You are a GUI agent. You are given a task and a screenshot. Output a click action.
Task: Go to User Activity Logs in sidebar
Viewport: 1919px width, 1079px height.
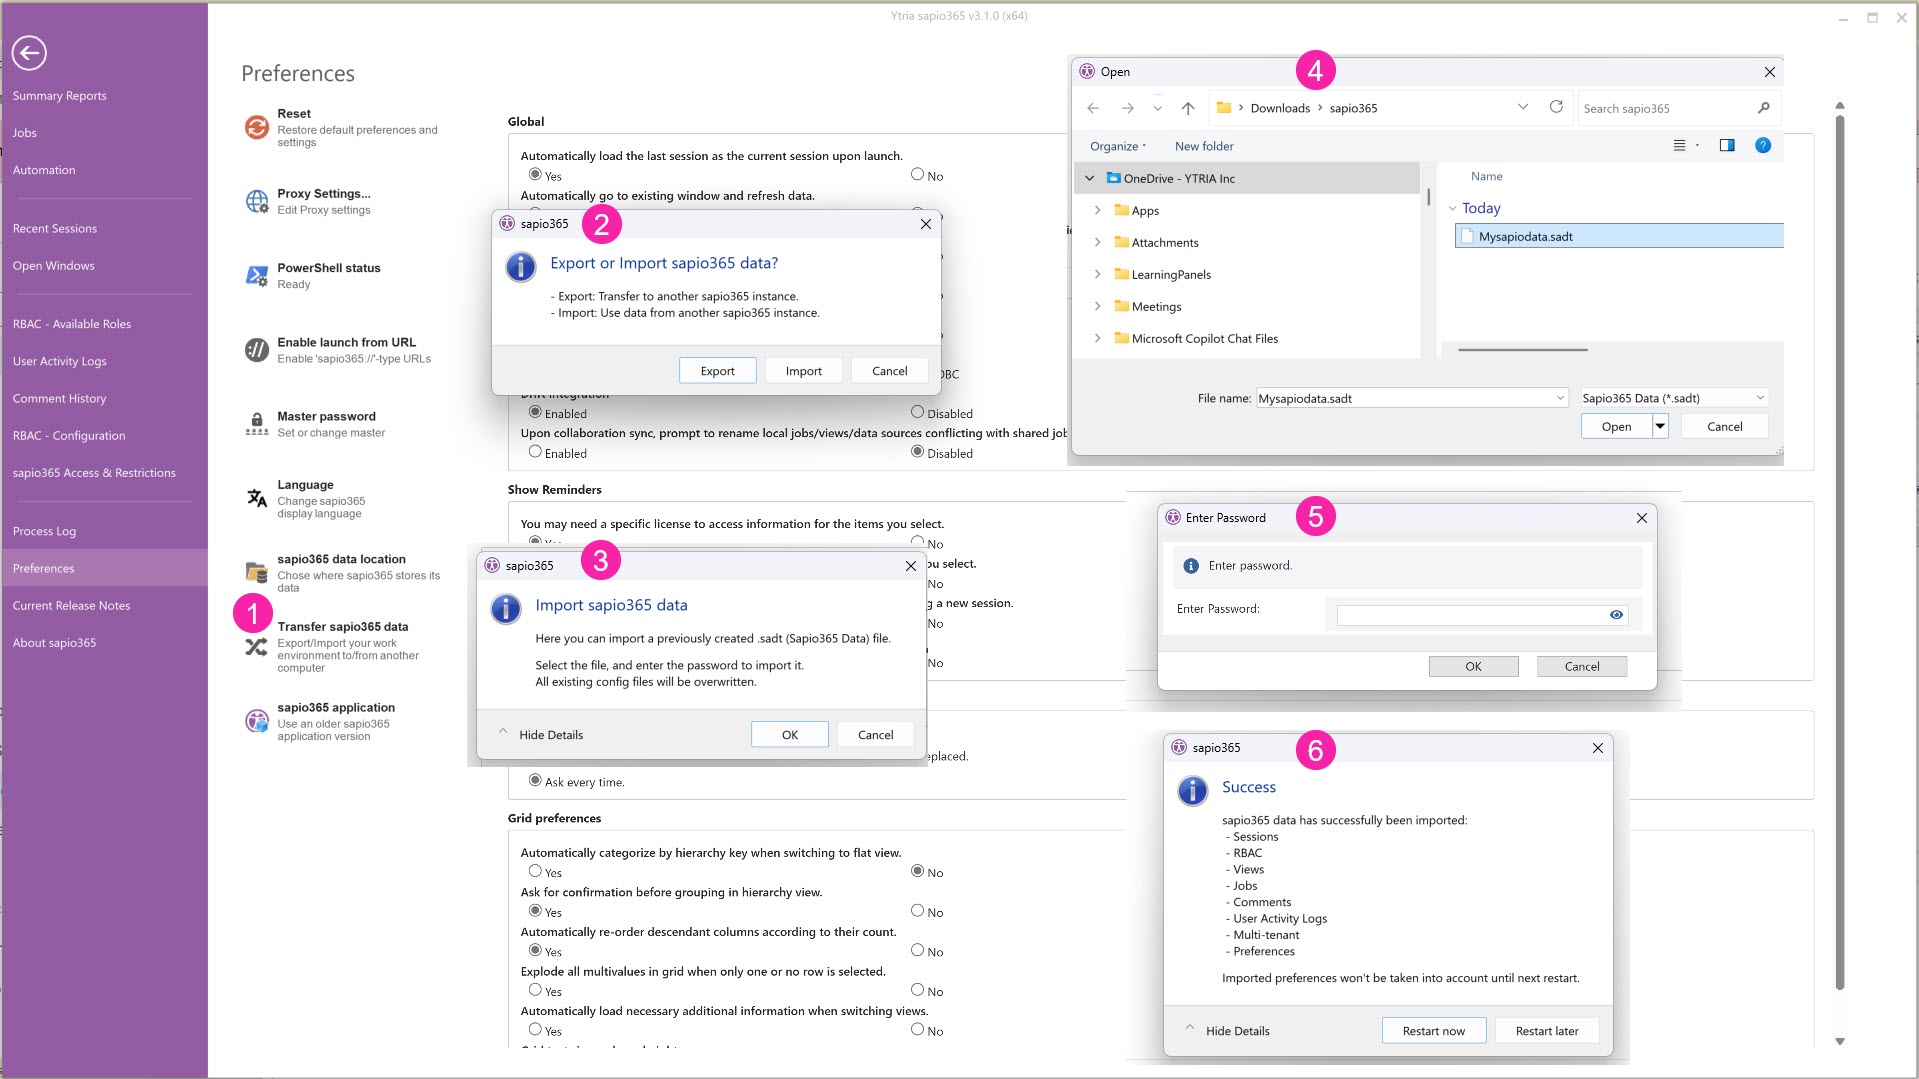pos(59,361)
